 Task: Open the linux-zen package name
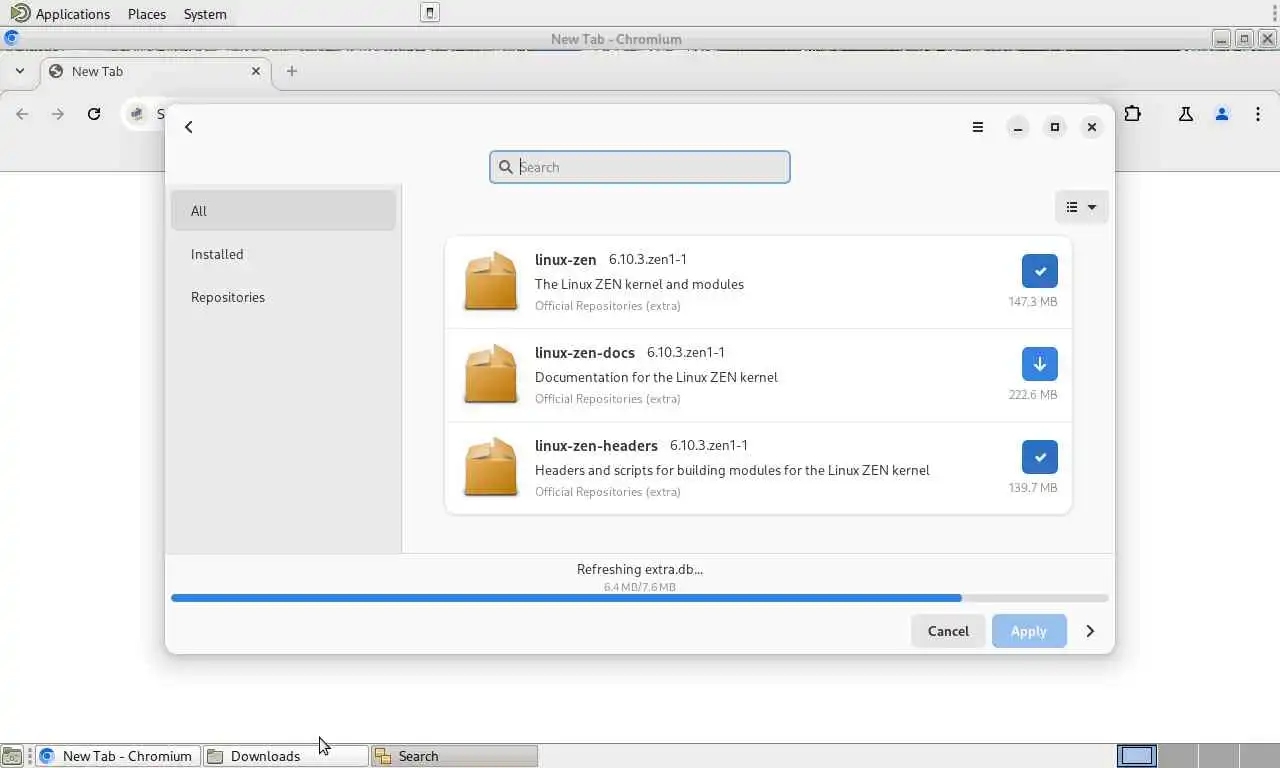click(x=565, y=260)
